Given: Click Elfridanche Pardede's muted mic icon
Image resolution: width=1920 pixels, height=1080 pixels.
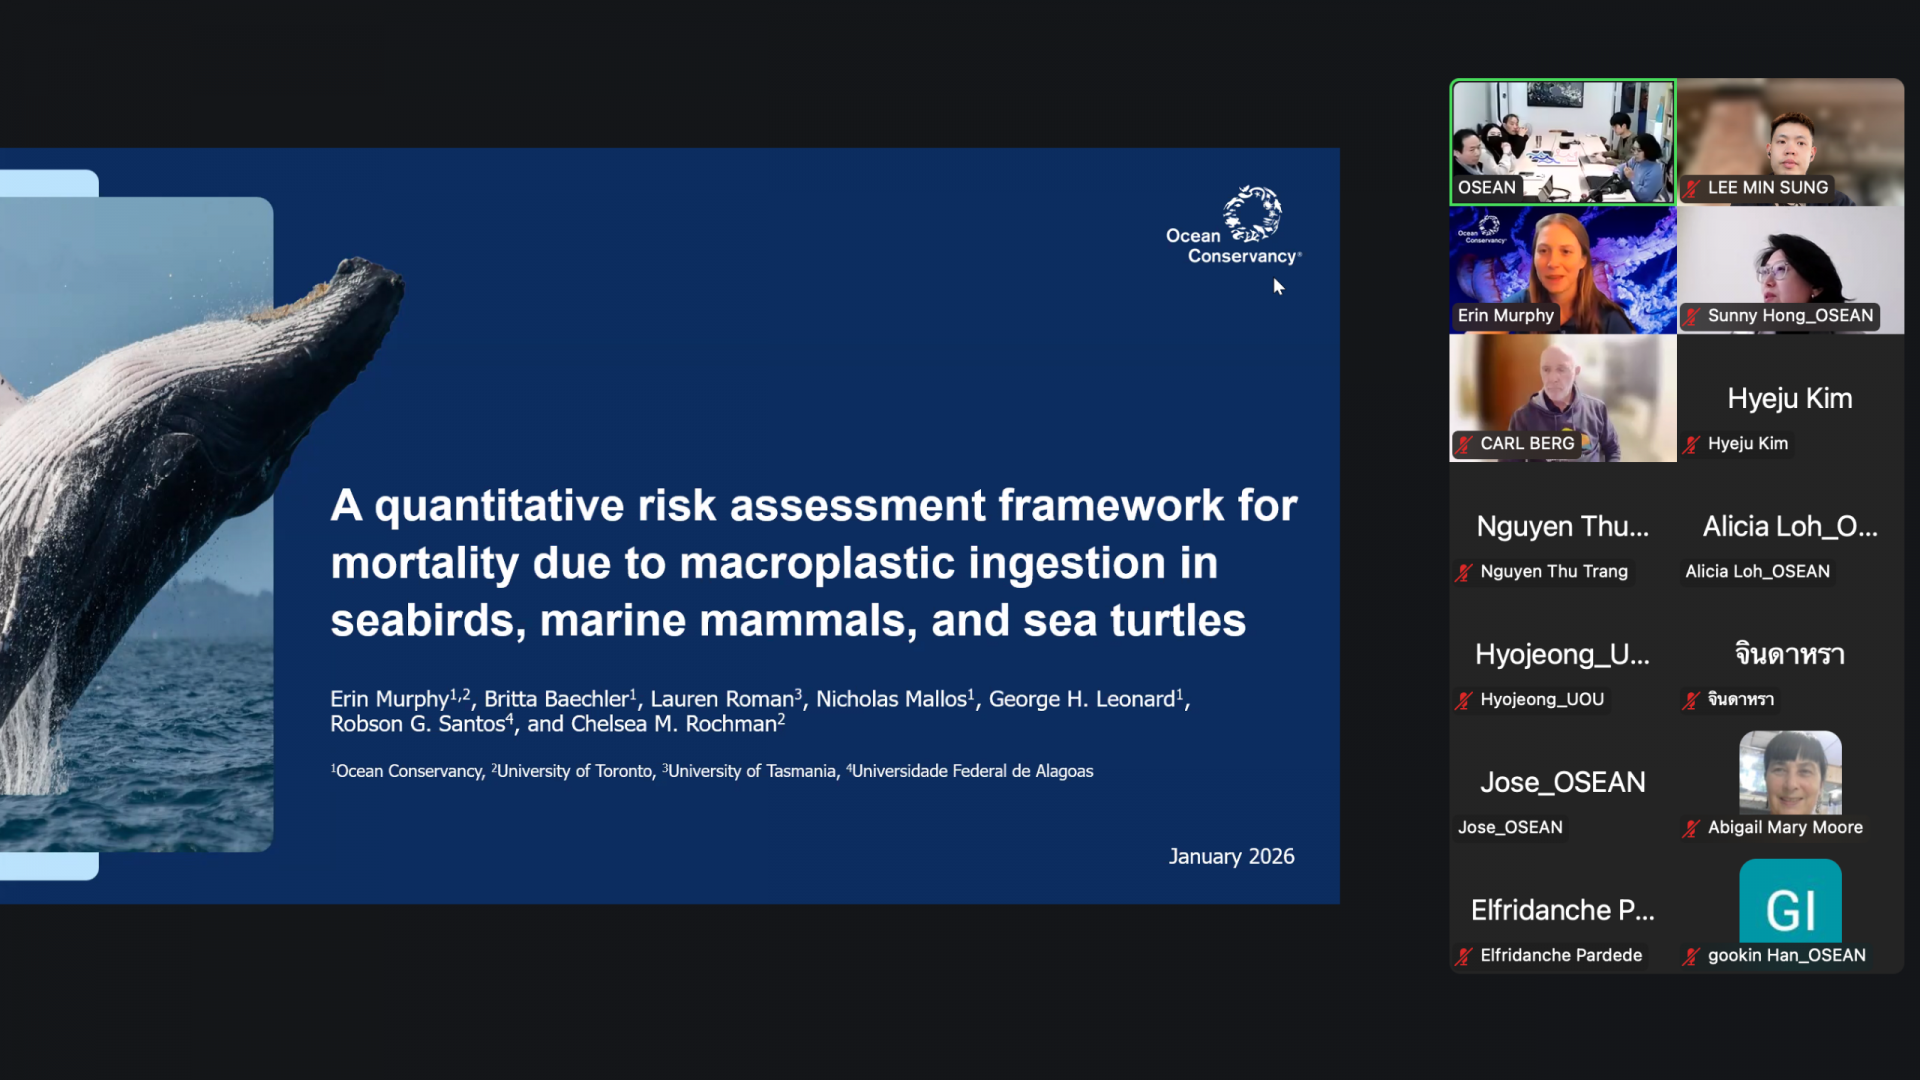Looking at the screenshot, I should 1464,956.
